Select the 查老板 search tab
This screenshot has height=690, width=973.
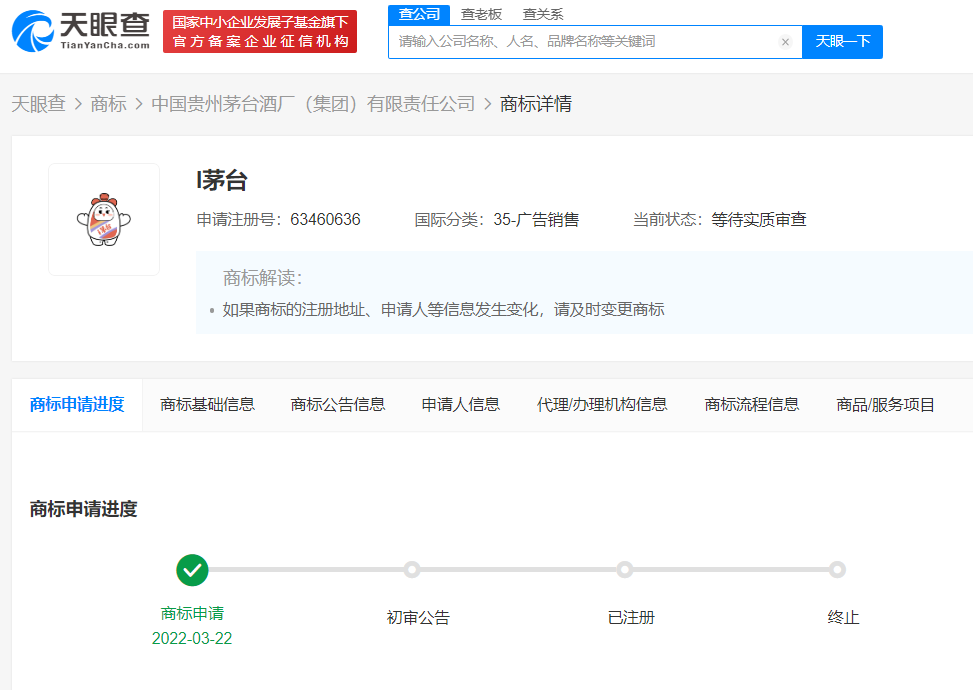point(481,14)
